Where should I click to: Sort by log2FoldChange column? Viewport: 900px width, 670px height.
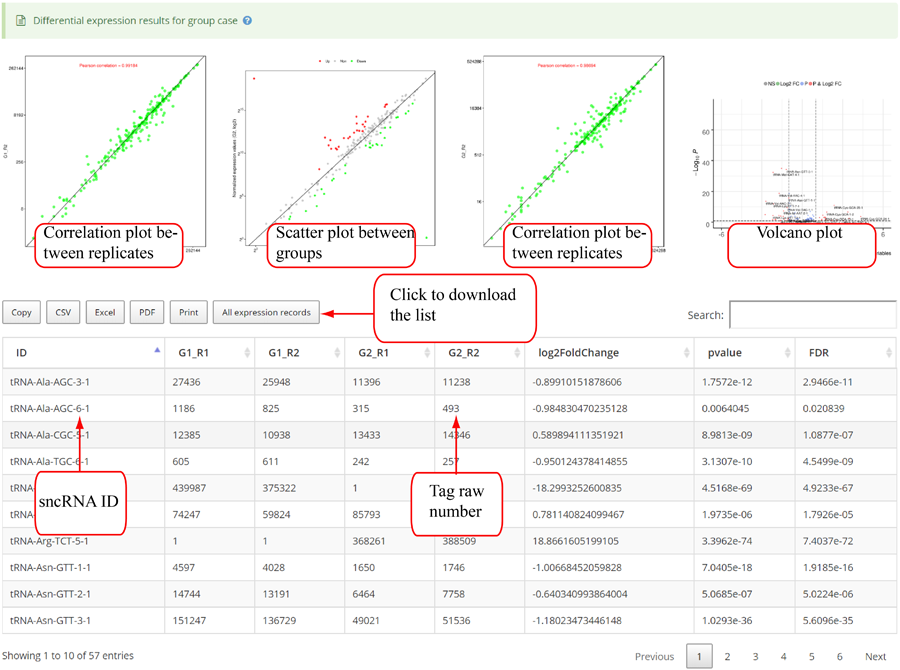(x=604, y=352)
